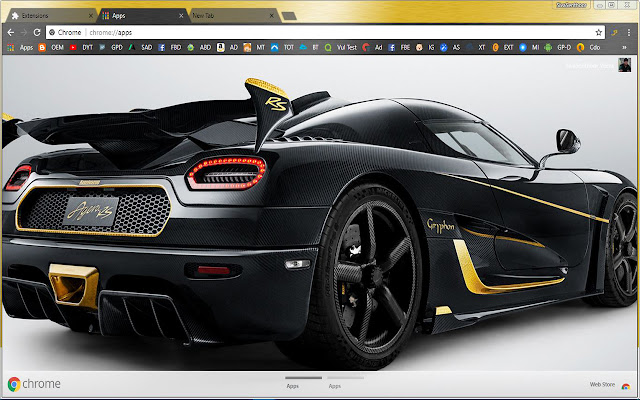Screen dimensions: 640x400
Task: Close the Extensions tab
Action: [x=91, y=16]
